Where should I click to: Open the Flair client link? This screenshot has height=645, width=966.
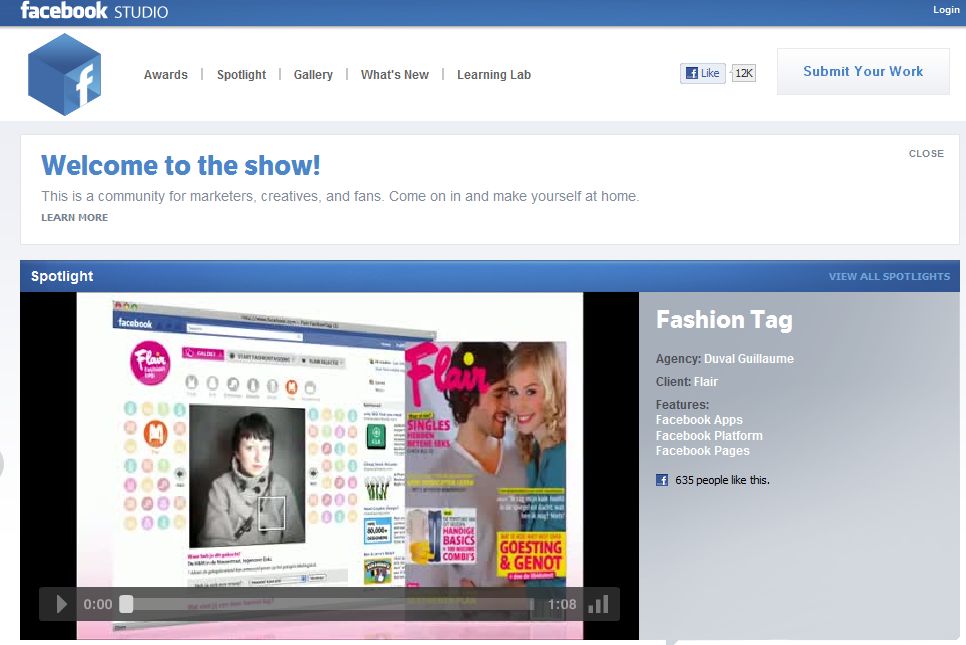(706, 382)
